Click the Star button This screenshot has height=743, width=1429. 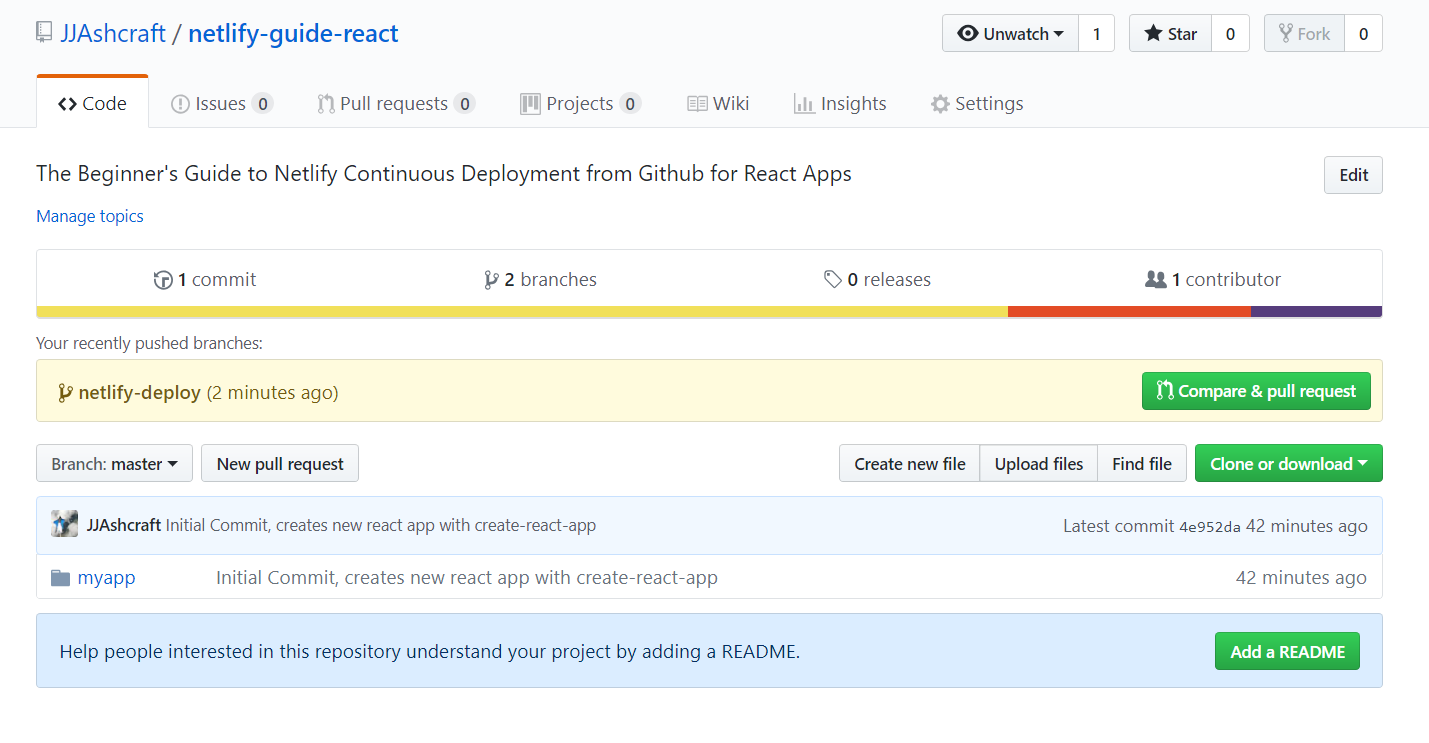pyautogui.click(x=1170, y=34)
